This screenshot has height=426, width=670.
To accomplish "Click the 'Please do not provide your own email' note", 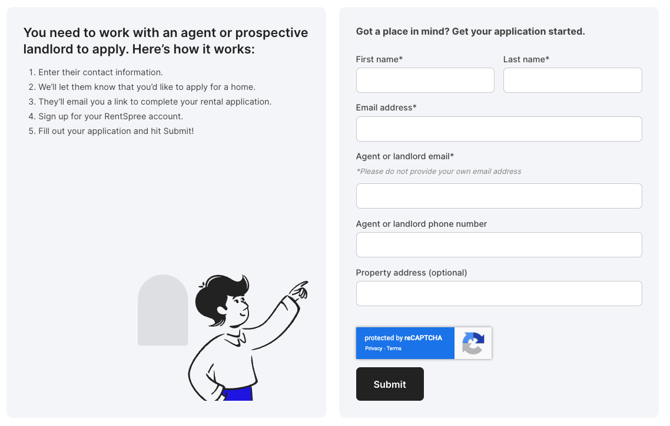I will [438, 171].
